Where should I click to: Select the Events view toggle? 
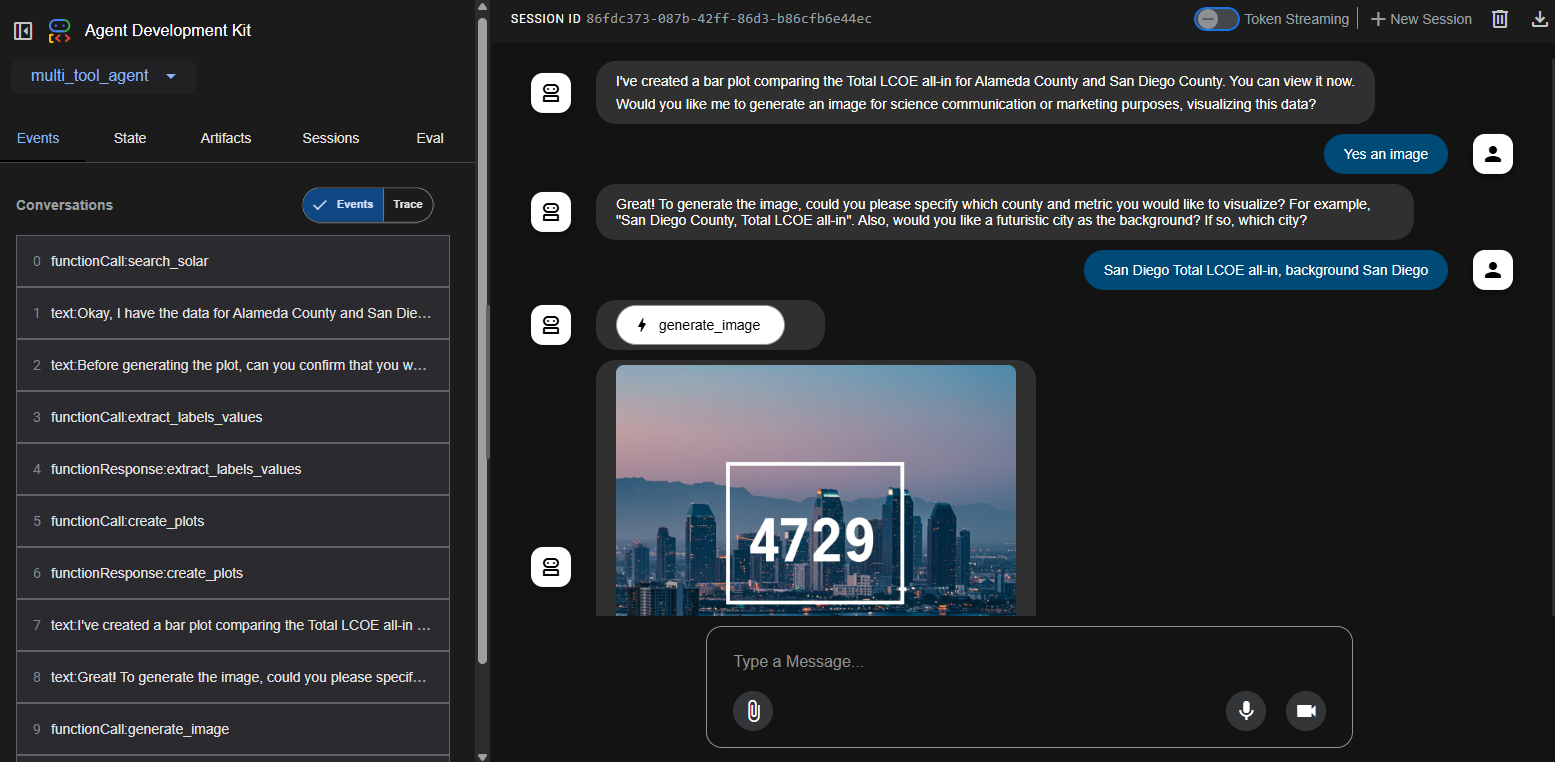(x=343, y=205)
